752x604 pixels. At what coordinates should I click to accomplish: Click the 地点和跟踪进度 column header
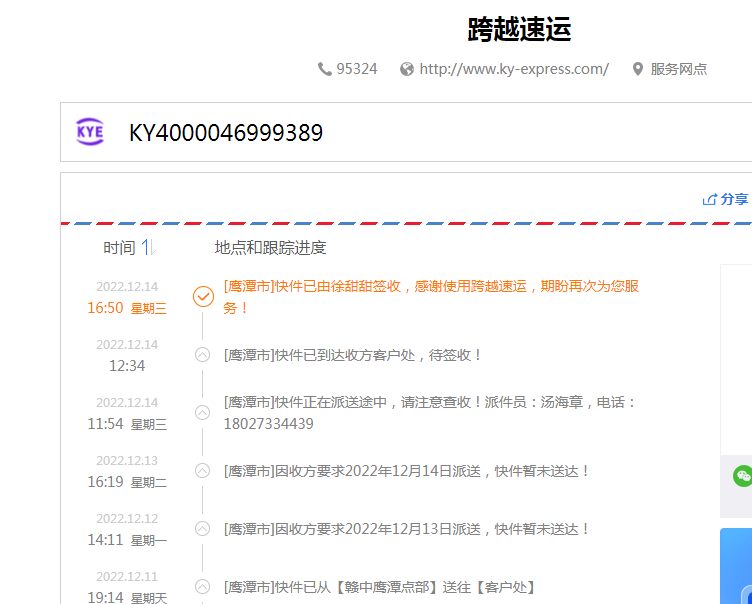pos(270,248)
